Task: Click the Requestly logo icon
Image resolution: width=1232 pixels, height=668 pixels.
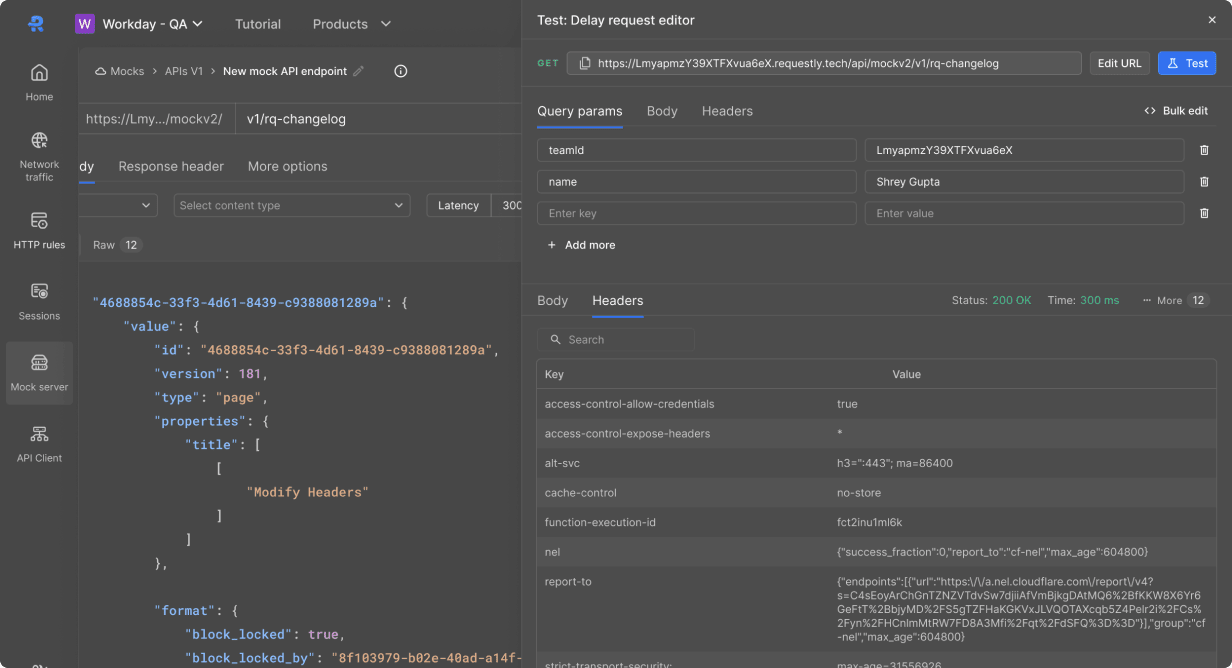Action: coord(36,24)
